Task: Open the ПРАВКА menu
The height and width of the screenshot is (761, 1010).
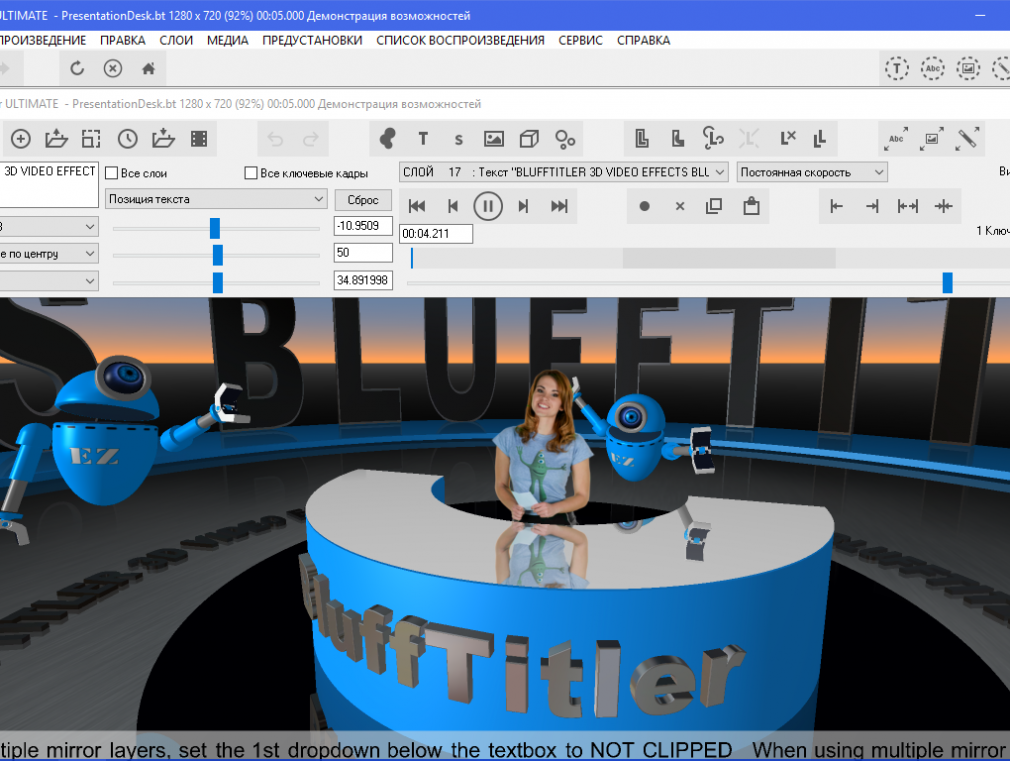Action: (122, 40)
